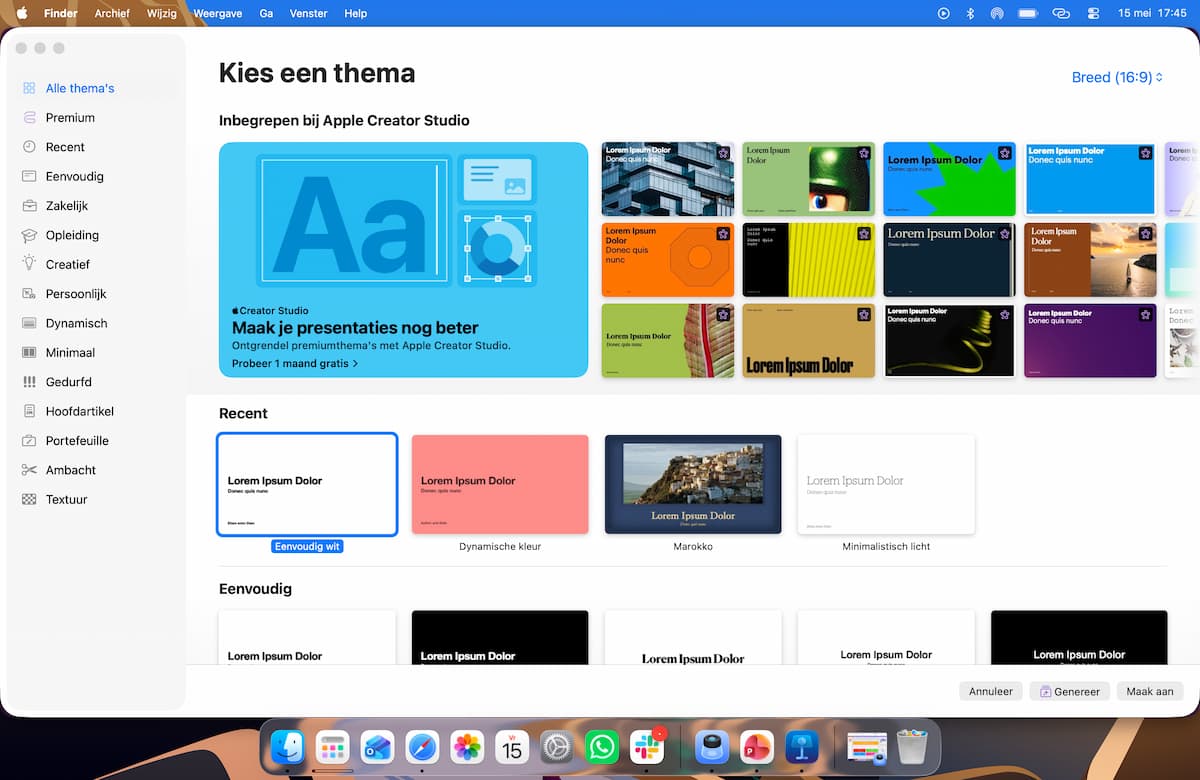
Task: Click the Bluetooth icon in the menu bar
Action: point(970,13)
